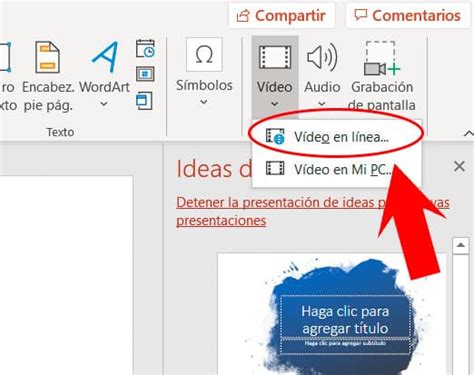Choose Vídeo en línea... menu entry
474x375 pixels.
[x=337, y=137]
